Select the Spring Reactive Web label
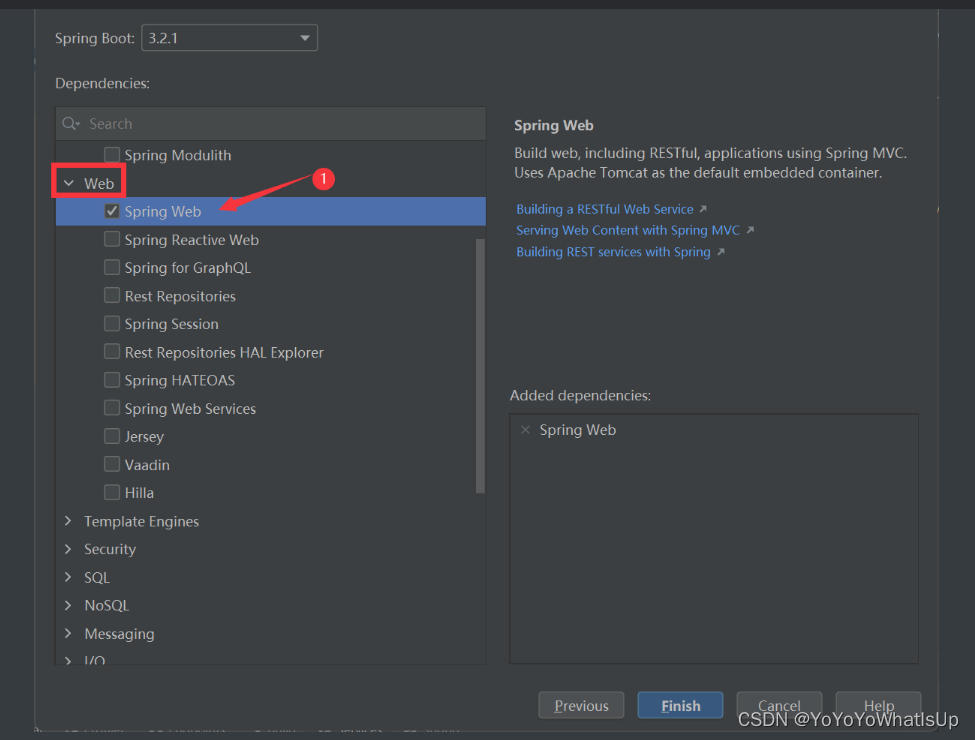Image resolution: width=975 pixels, height=740 pixels. 192,239
